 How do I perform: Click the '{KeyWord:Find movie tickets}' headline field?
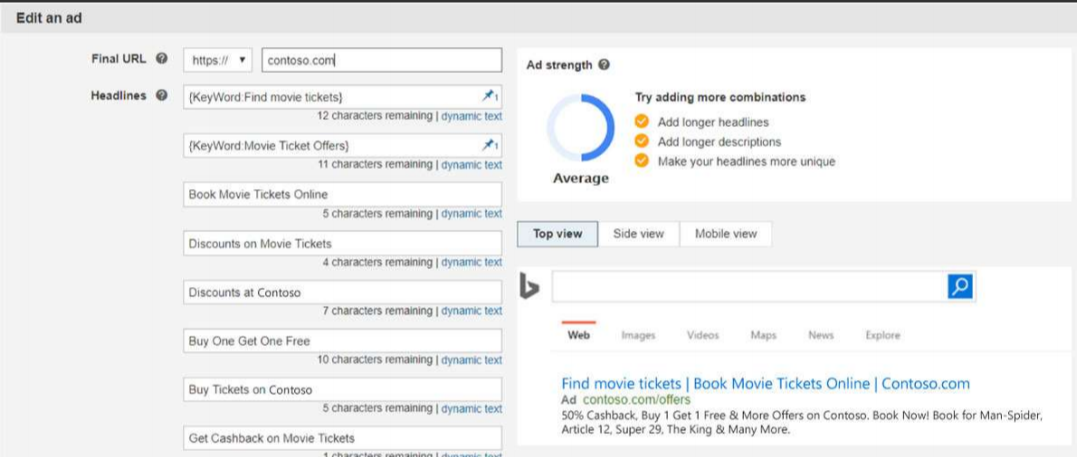coord(343,97)
